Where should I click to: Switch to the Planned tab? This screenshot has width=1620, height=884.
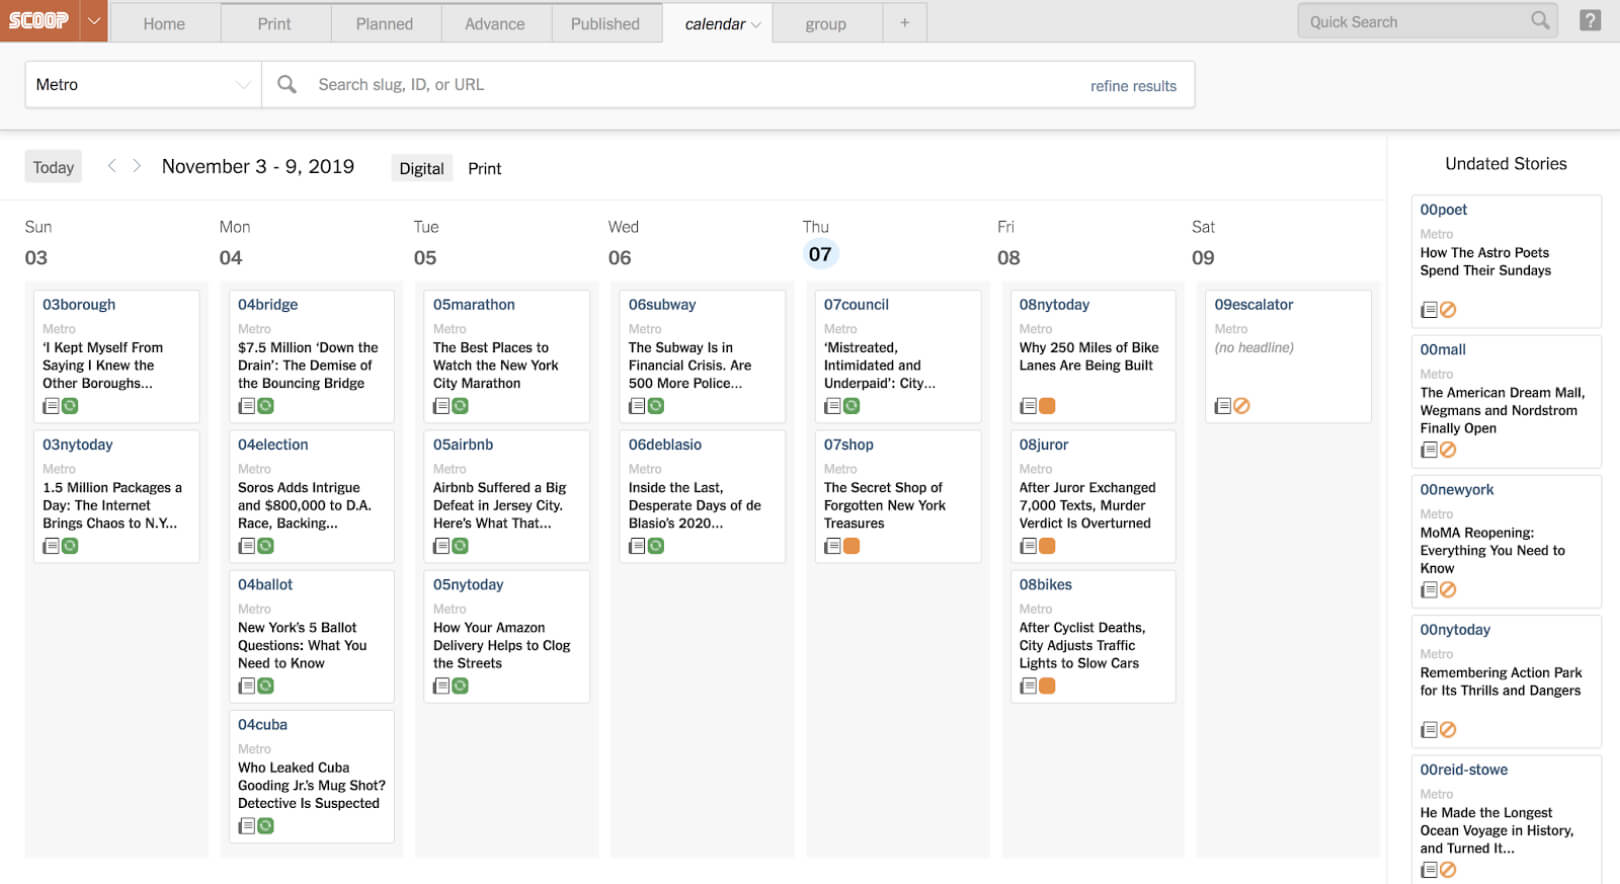pos(384,24)
